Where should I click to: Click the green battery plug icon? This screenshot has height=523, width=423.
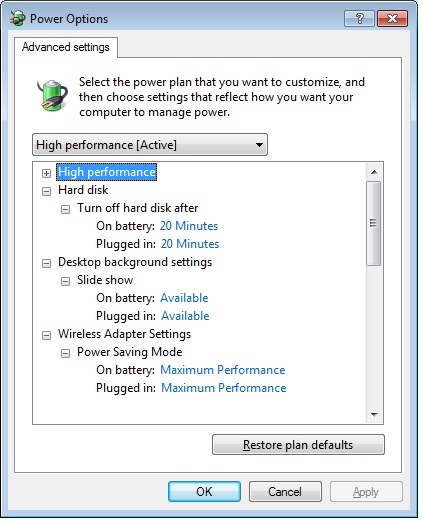pyautogui.click(x=52, y=95)
